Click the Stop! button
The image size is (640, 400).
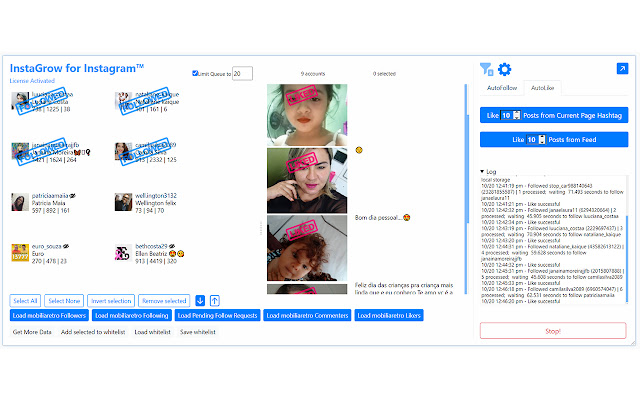553,331
